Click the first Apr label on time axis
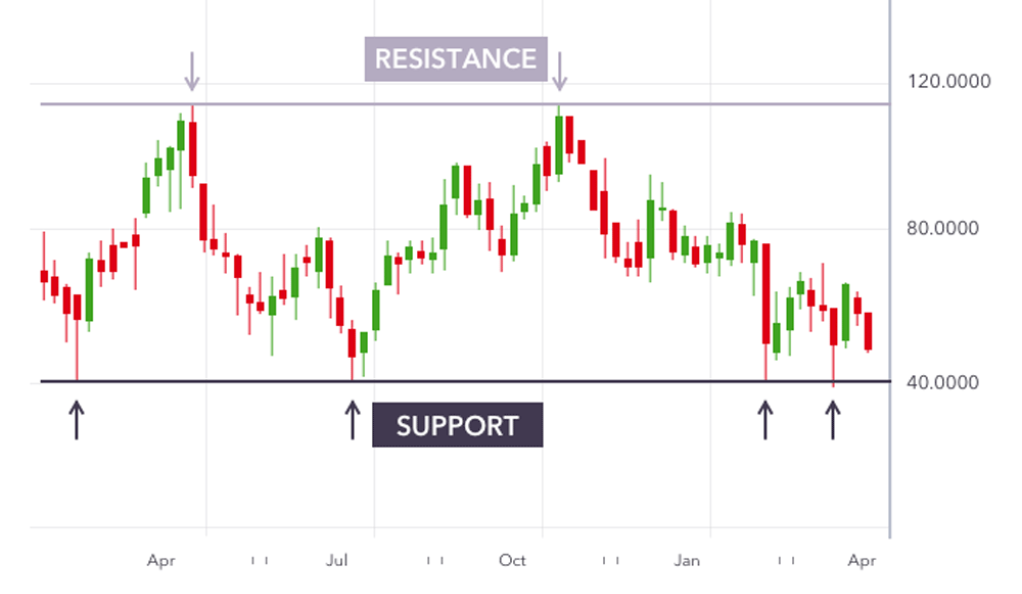Screen dimensions: 1022x594 click(x=161, y=561)
